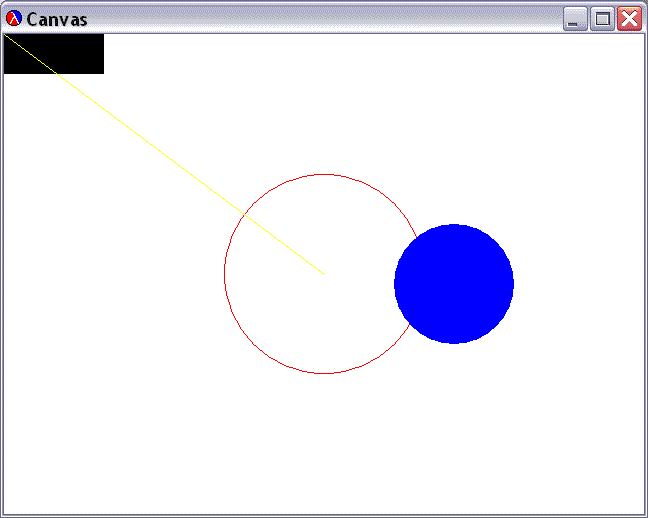Click the rightmost edge of the blue circle
This screenshot has width=648, height=518.
(512, 284)
